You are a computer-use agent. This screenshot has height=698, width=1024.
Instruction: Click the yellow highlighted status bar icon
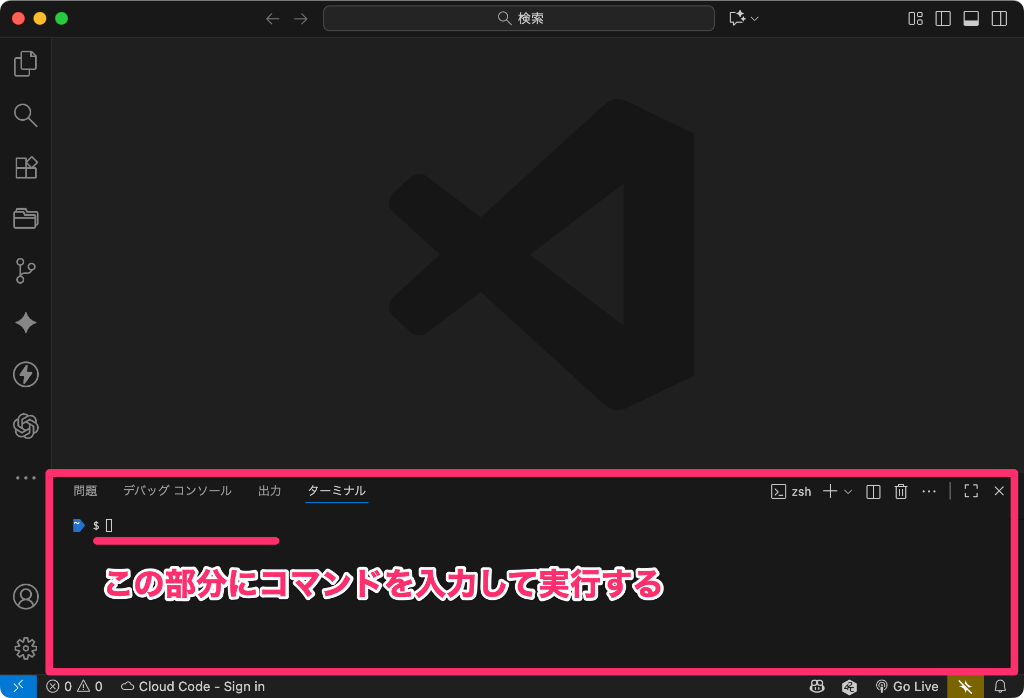coord(965,687)
